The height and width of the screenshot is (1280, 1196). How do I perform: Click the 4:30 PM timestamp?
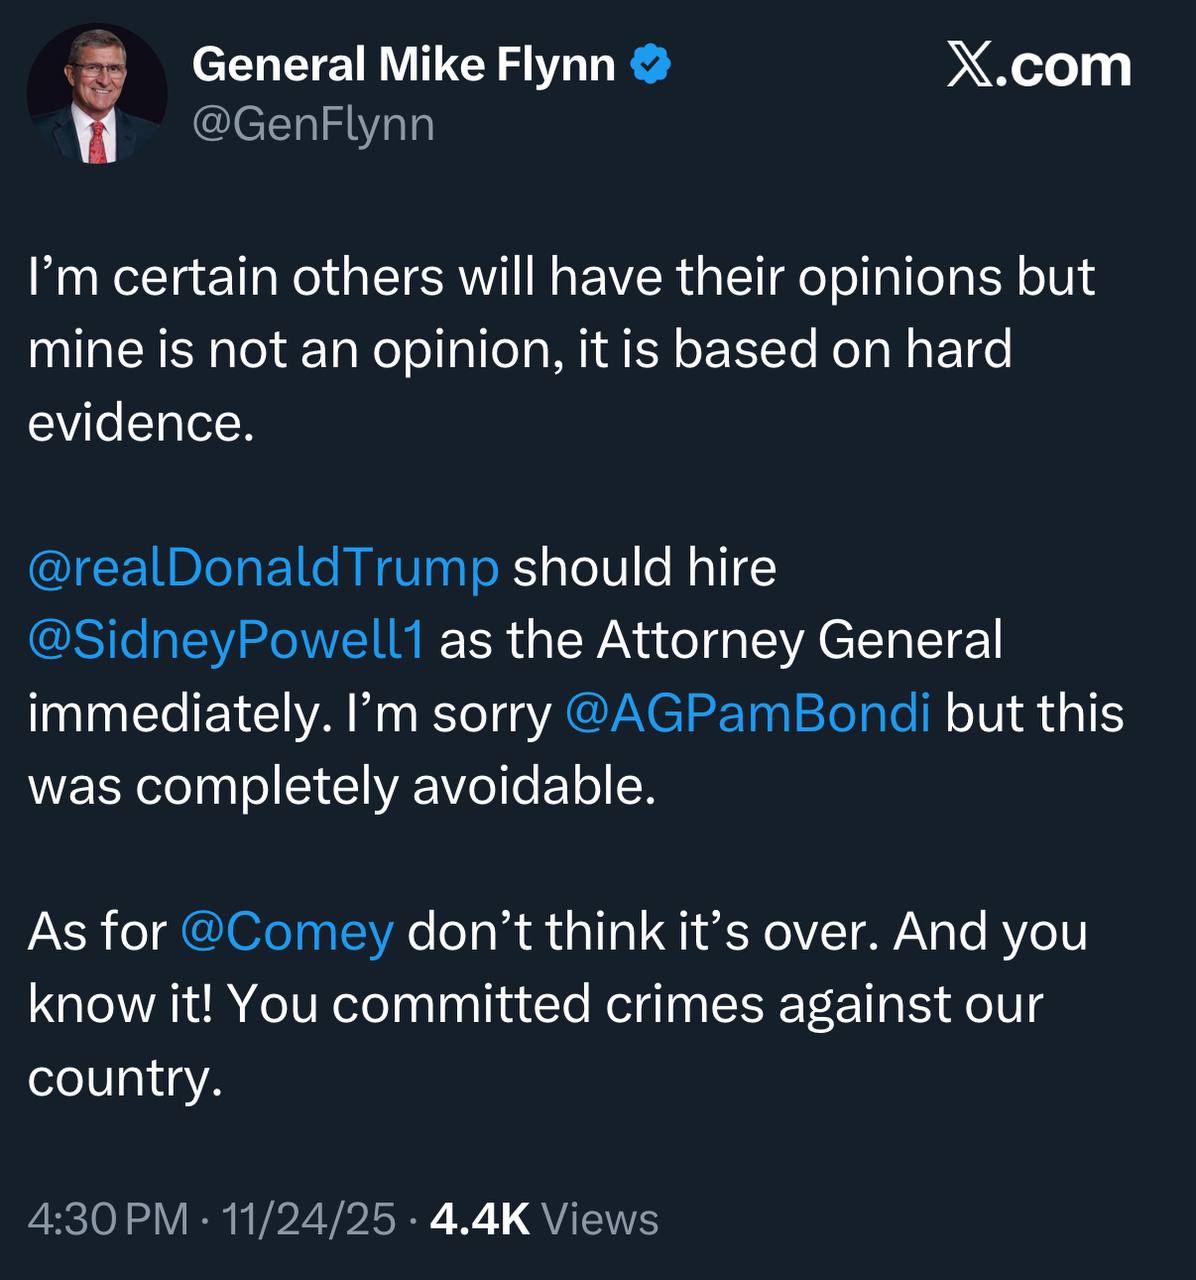[x=108, y=1219]
